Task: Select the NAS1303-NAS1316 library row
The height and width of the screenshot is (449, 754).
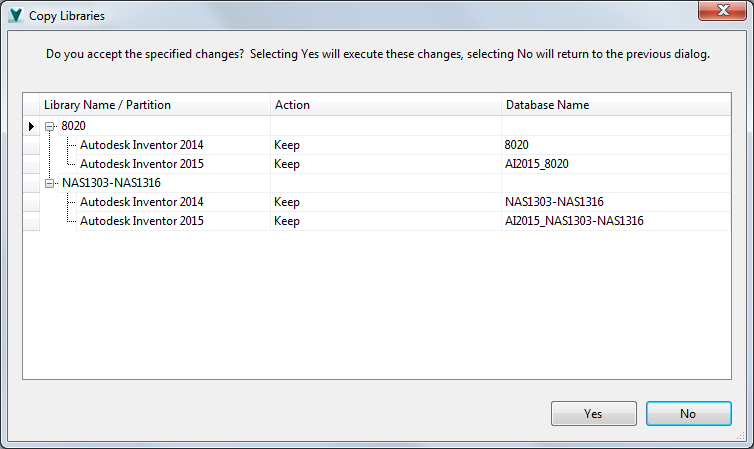Action: coord(110,183)
